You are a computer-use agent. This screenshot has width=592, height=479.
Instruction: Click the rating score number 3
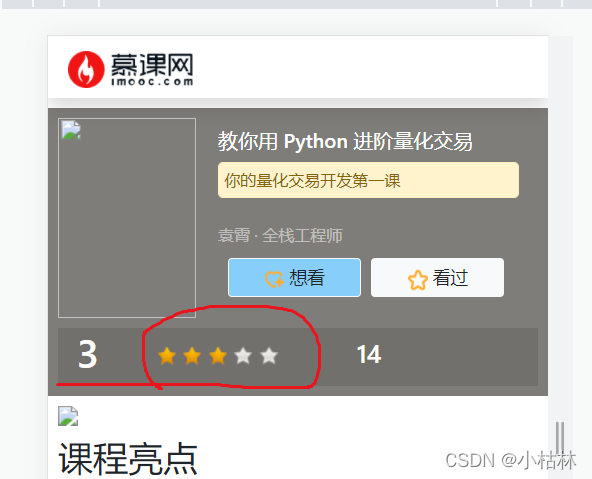pos(88,354)
